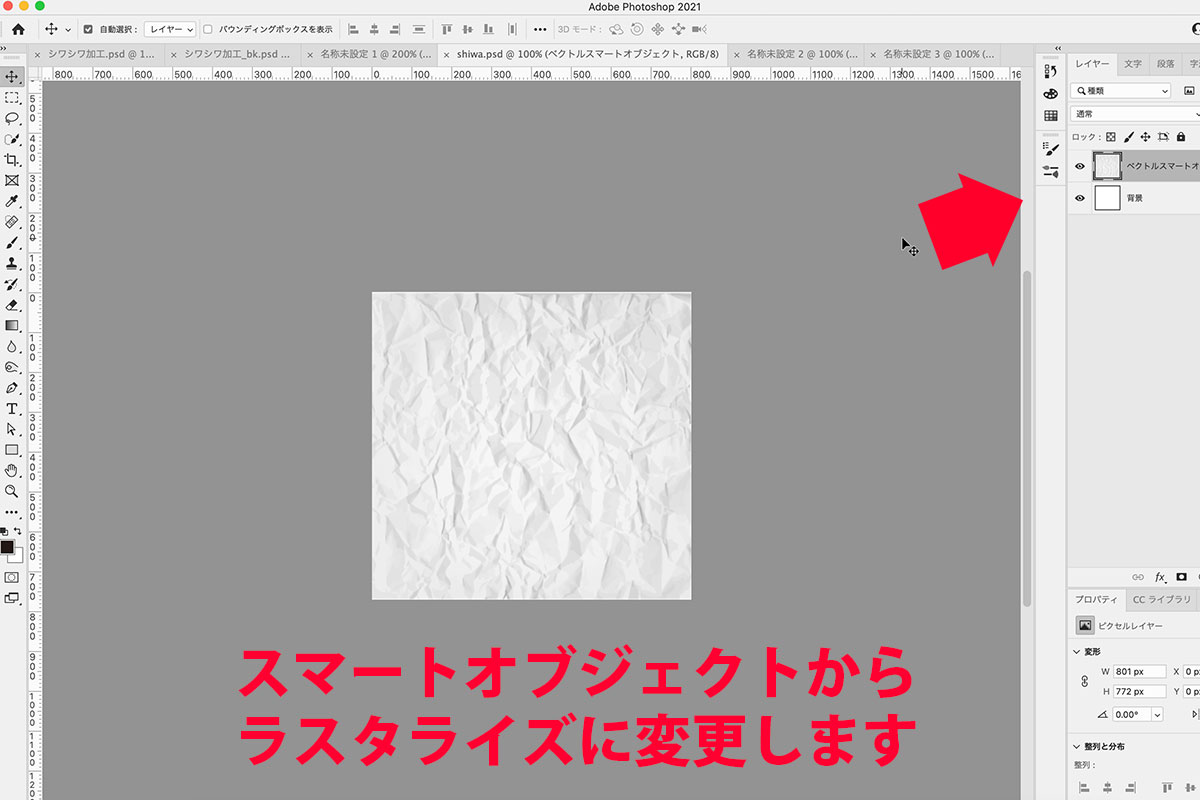Select the Zoom tool

pos(12,491)
